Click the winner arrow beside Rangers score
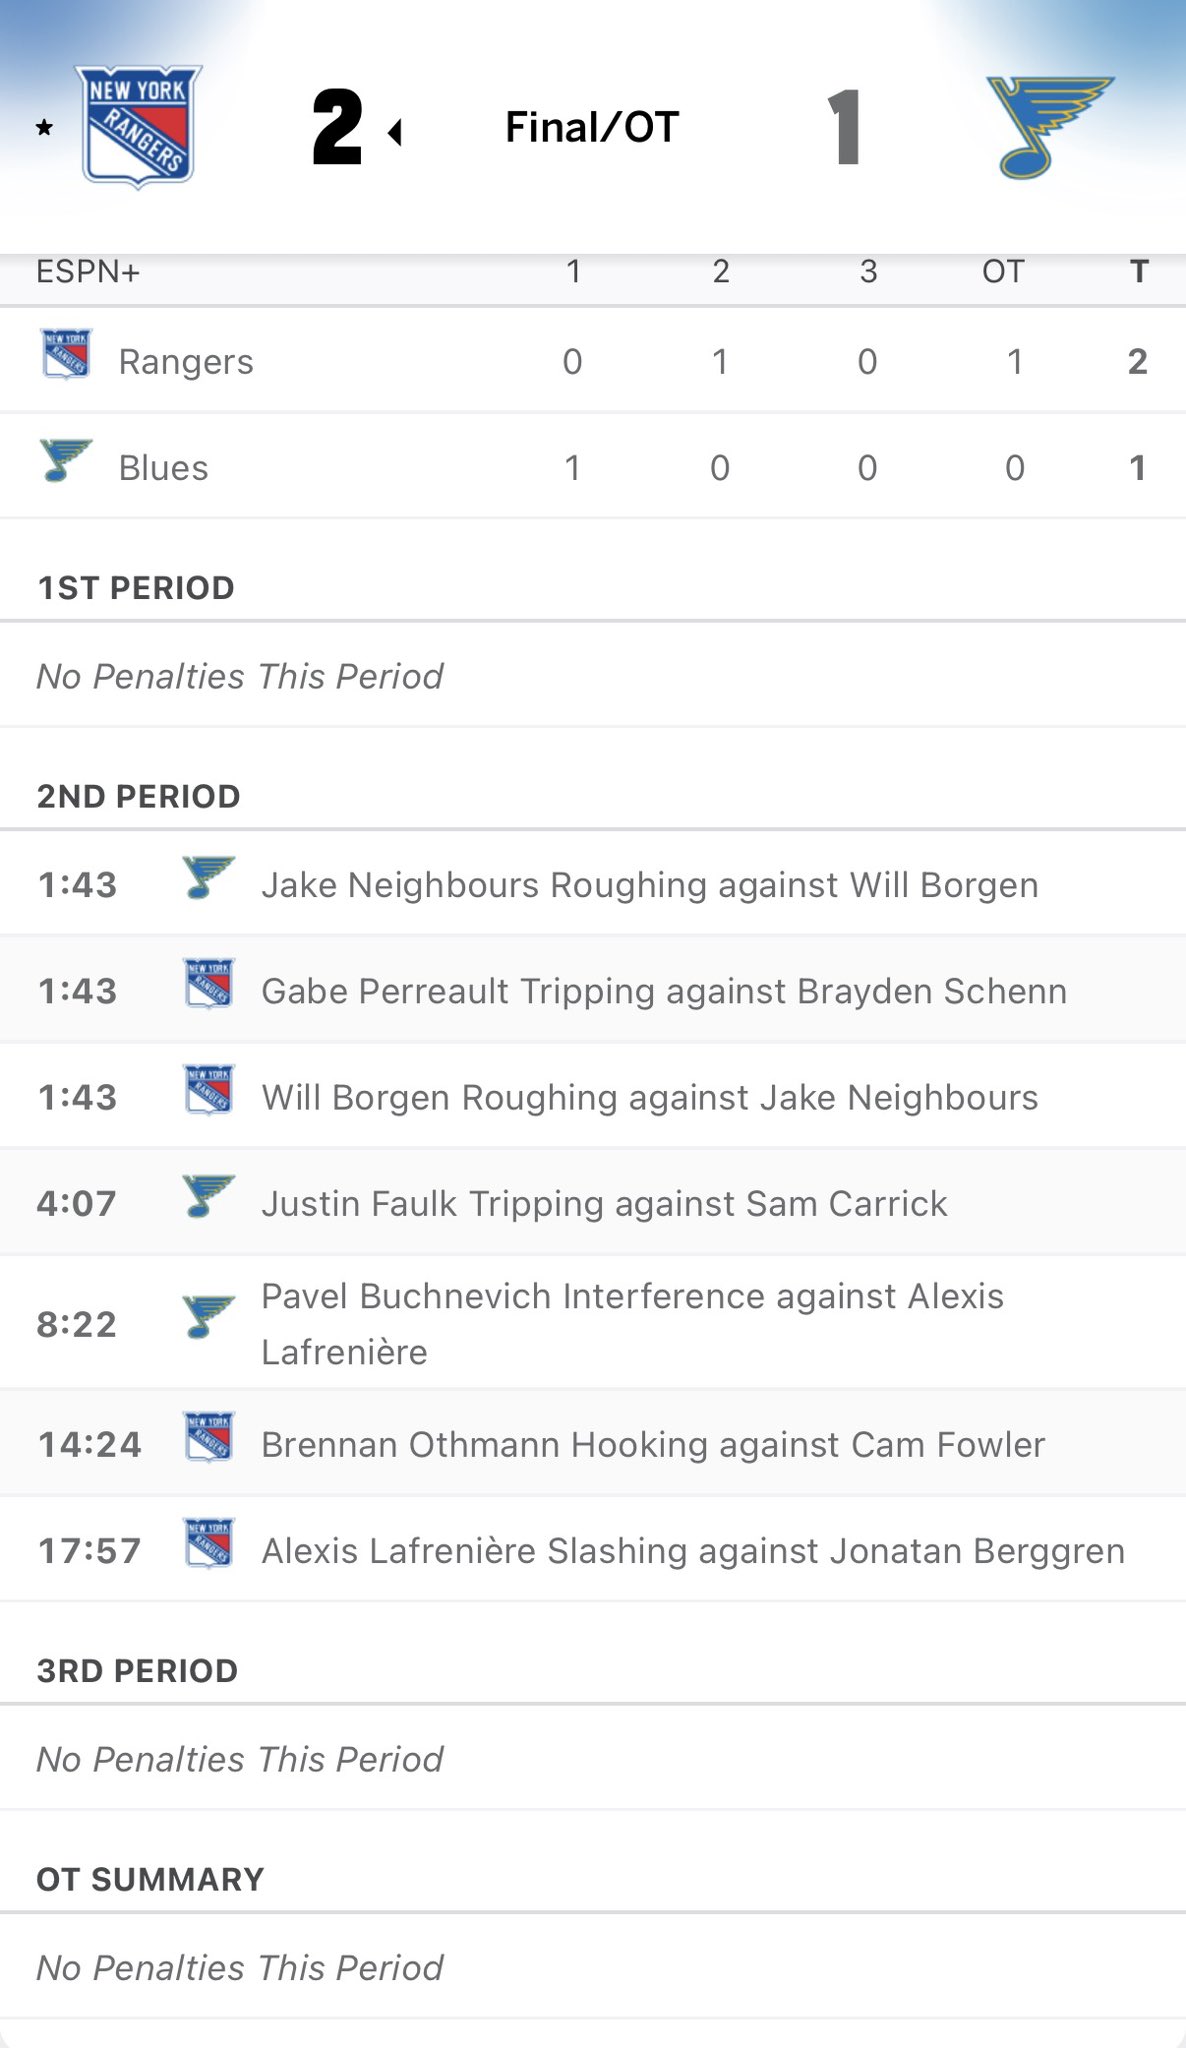 pyautogui.click(x=395, y=132)
